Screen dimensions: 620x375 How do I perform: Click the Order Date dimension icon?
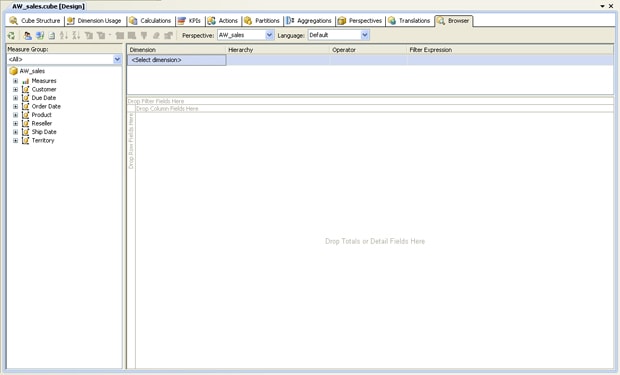(x=25, y=106)
